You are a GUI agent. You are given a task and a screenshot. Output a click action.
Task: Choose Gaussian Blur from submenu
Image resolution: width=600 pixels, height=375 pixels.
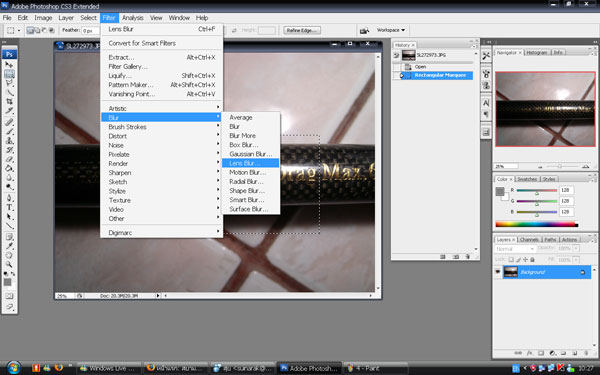pos(251,154)
